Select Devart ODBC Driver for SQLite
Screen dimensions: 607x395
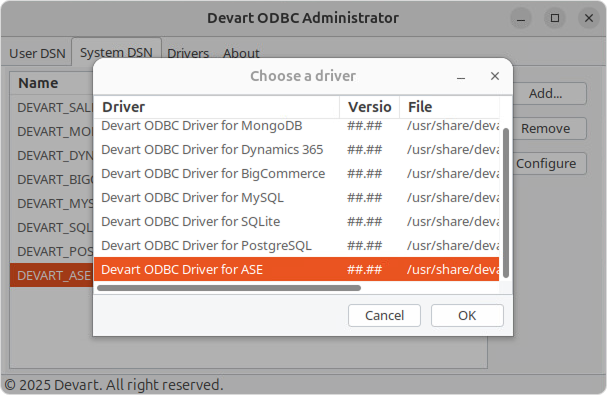(297, 222)
